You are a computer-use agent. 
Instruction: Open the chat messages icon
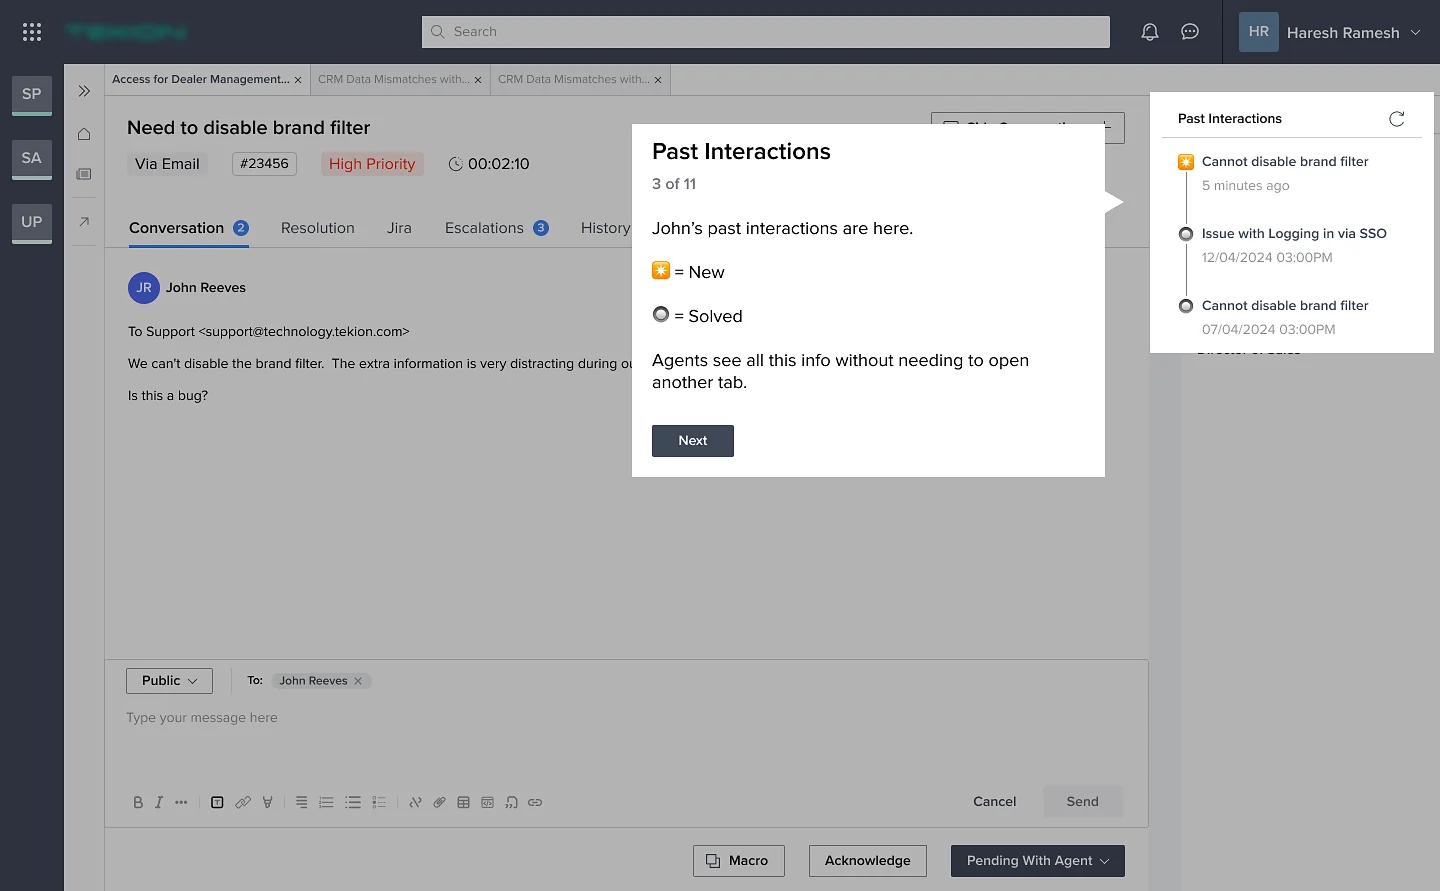pos(1190,32)
